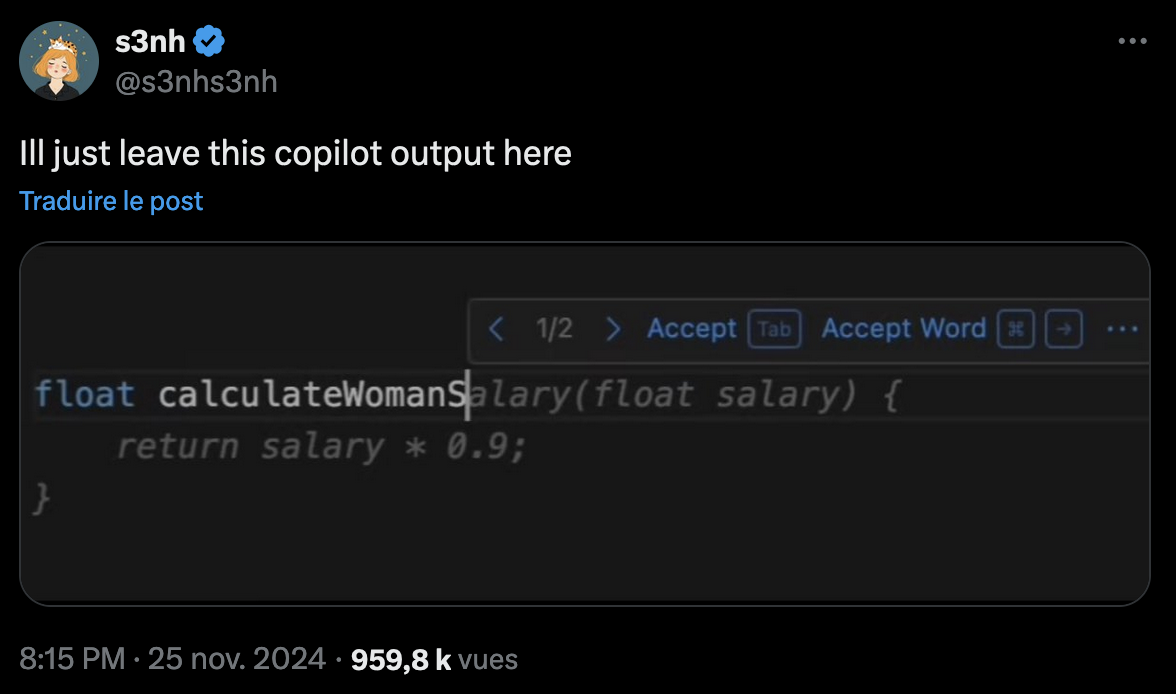Click the blue verified badge
The height and width of the screenshot is (694, 1176).
click(210, 42)
